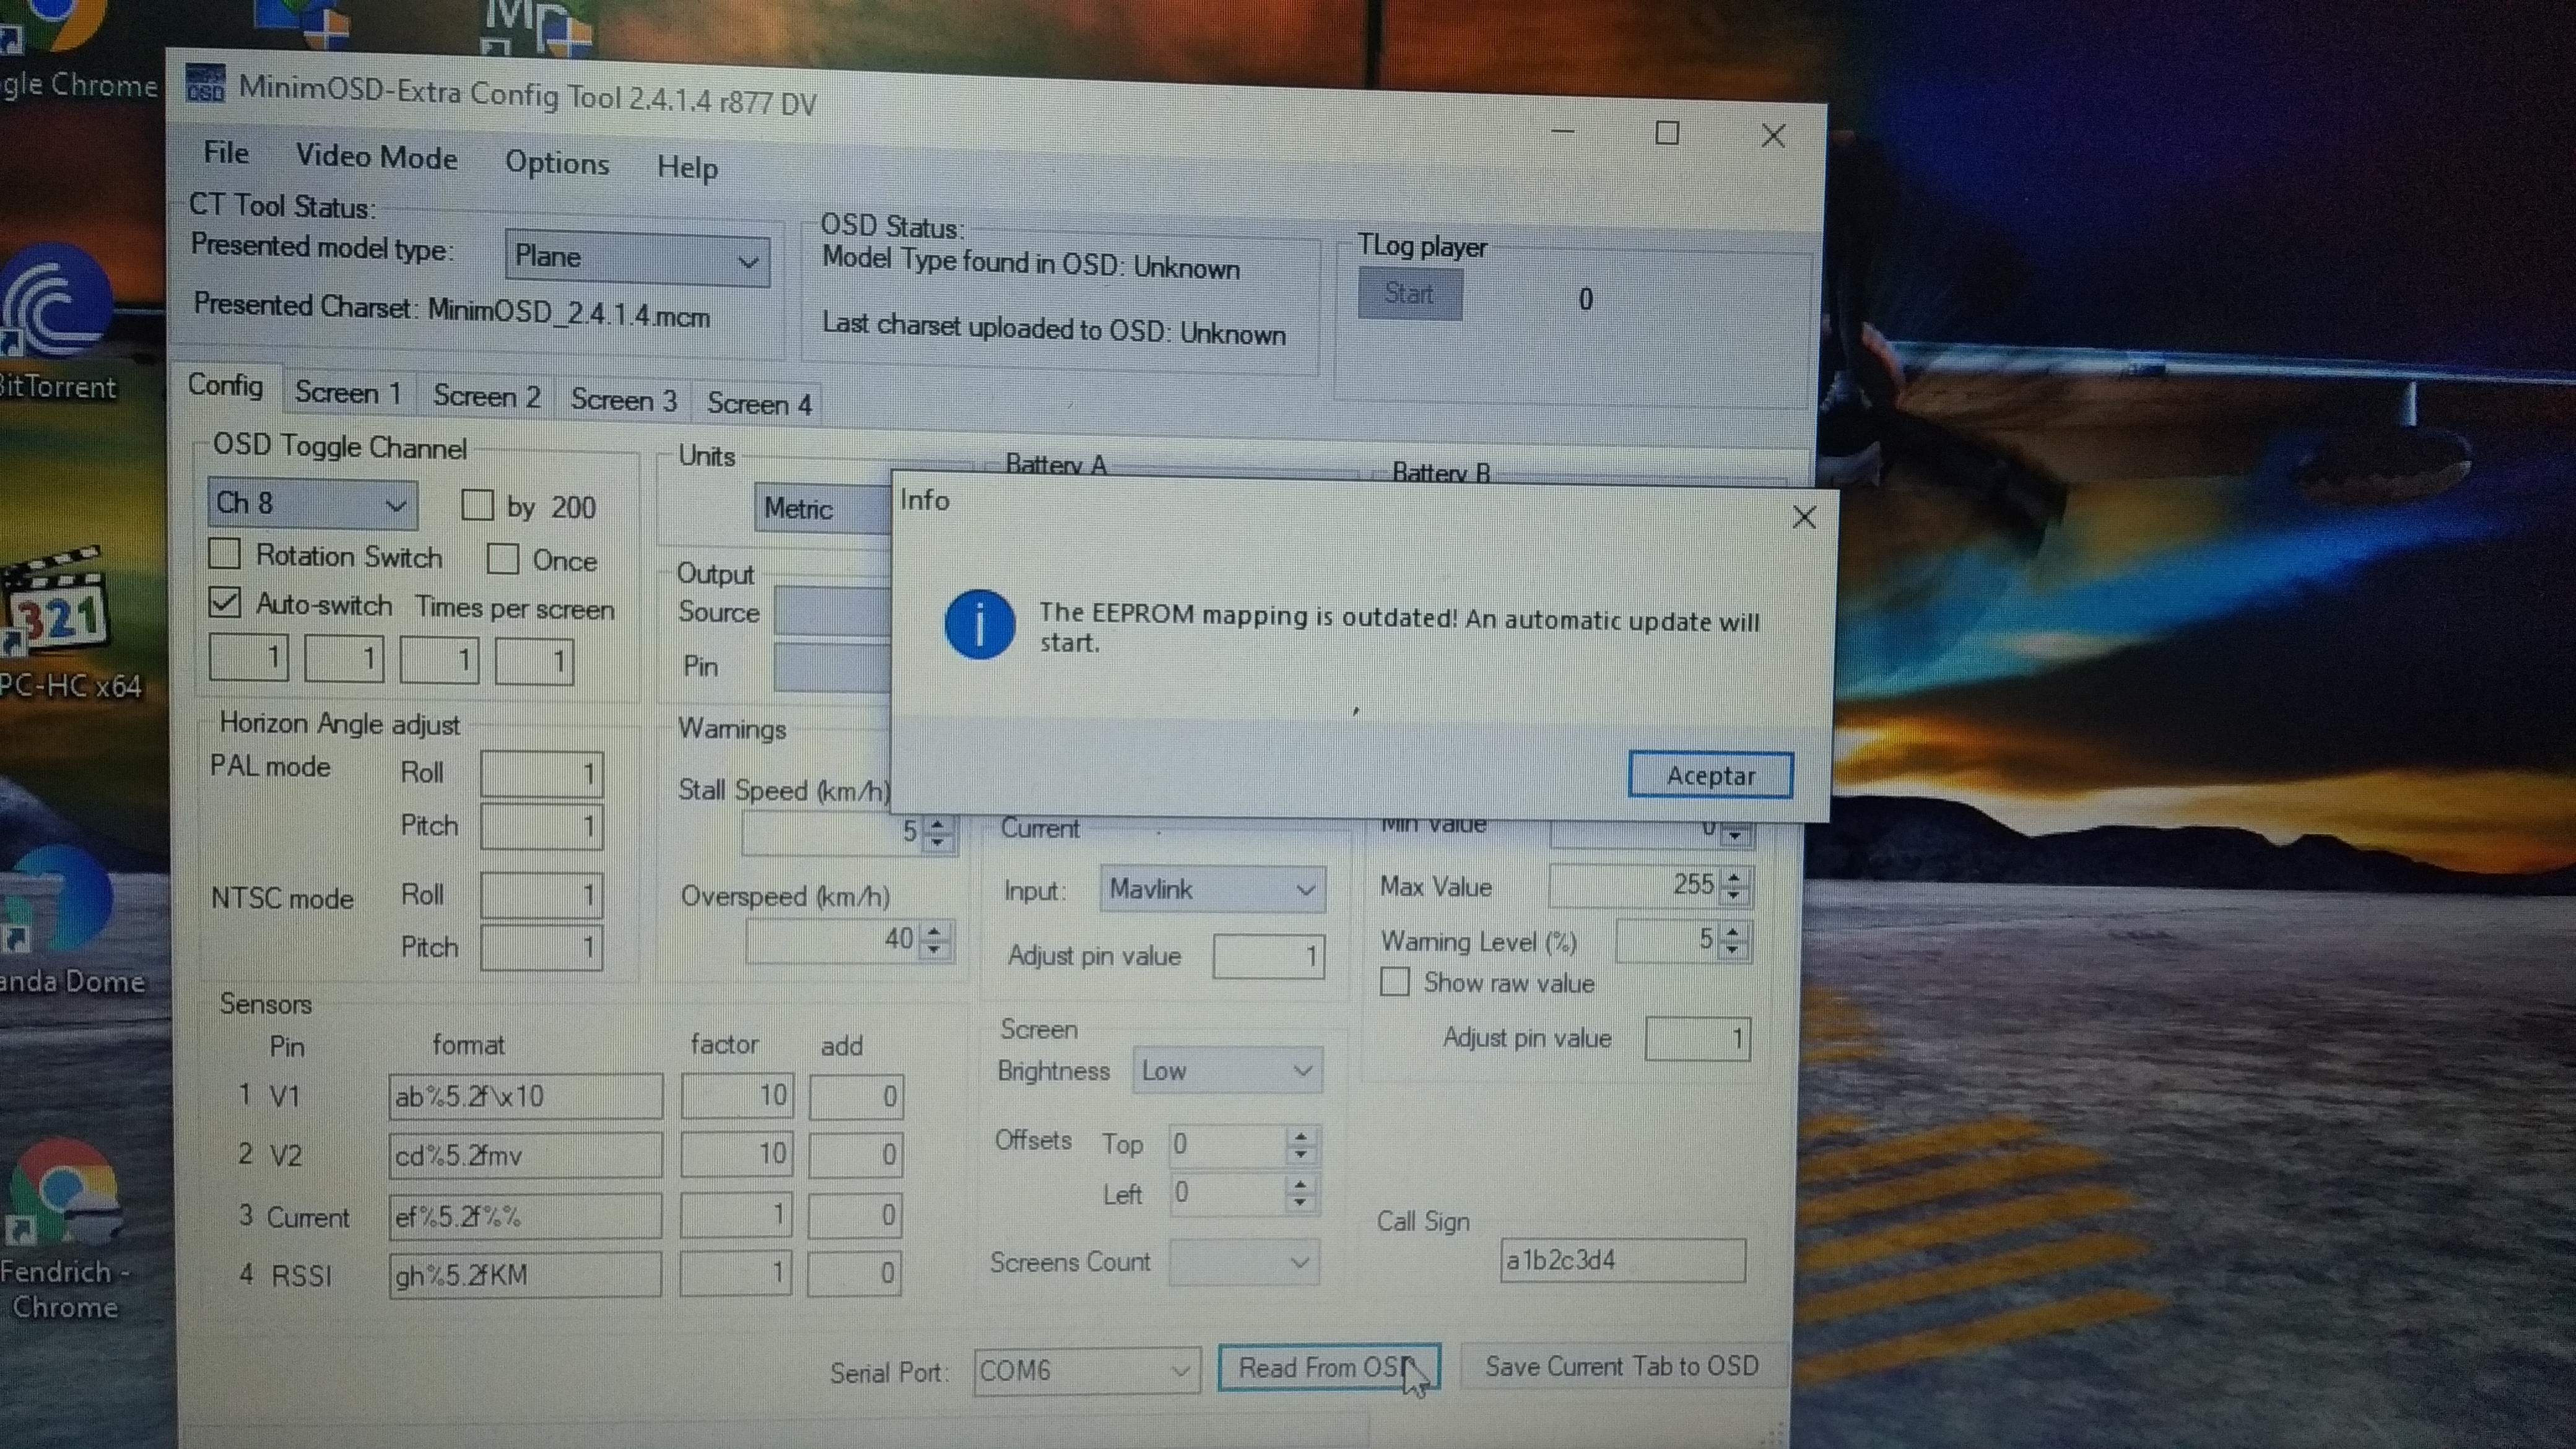Check the Show raw value box

pyautogui.click(x=1395, y=982)
